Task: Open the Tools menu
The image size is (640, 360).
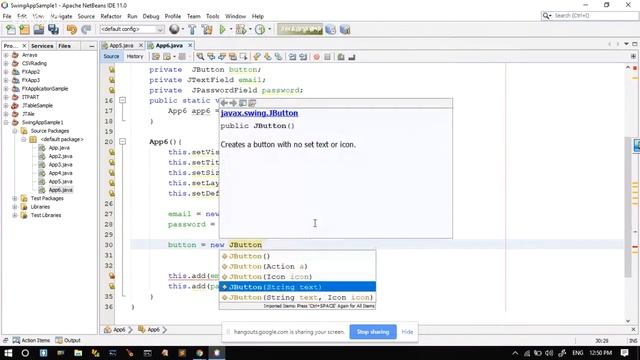Action: click(x=213, y=16)
